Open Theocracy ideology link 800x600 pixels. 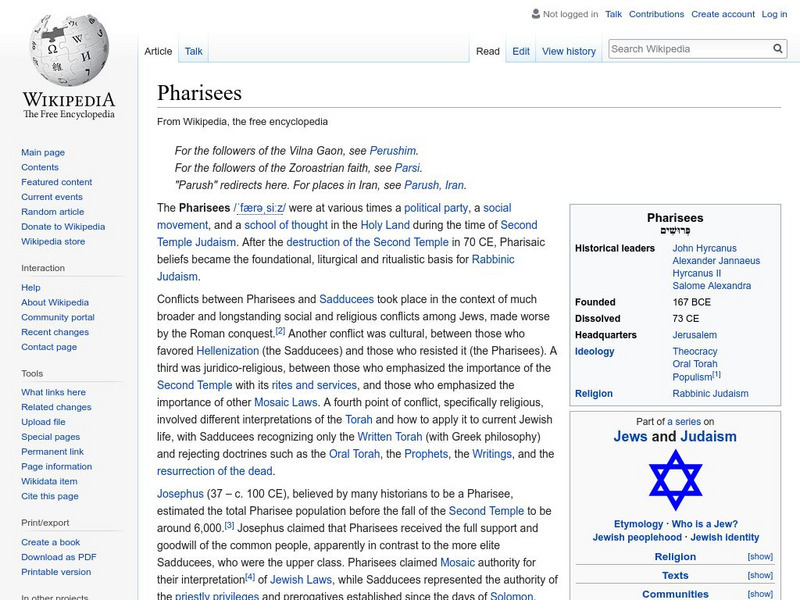pos(694,352)
